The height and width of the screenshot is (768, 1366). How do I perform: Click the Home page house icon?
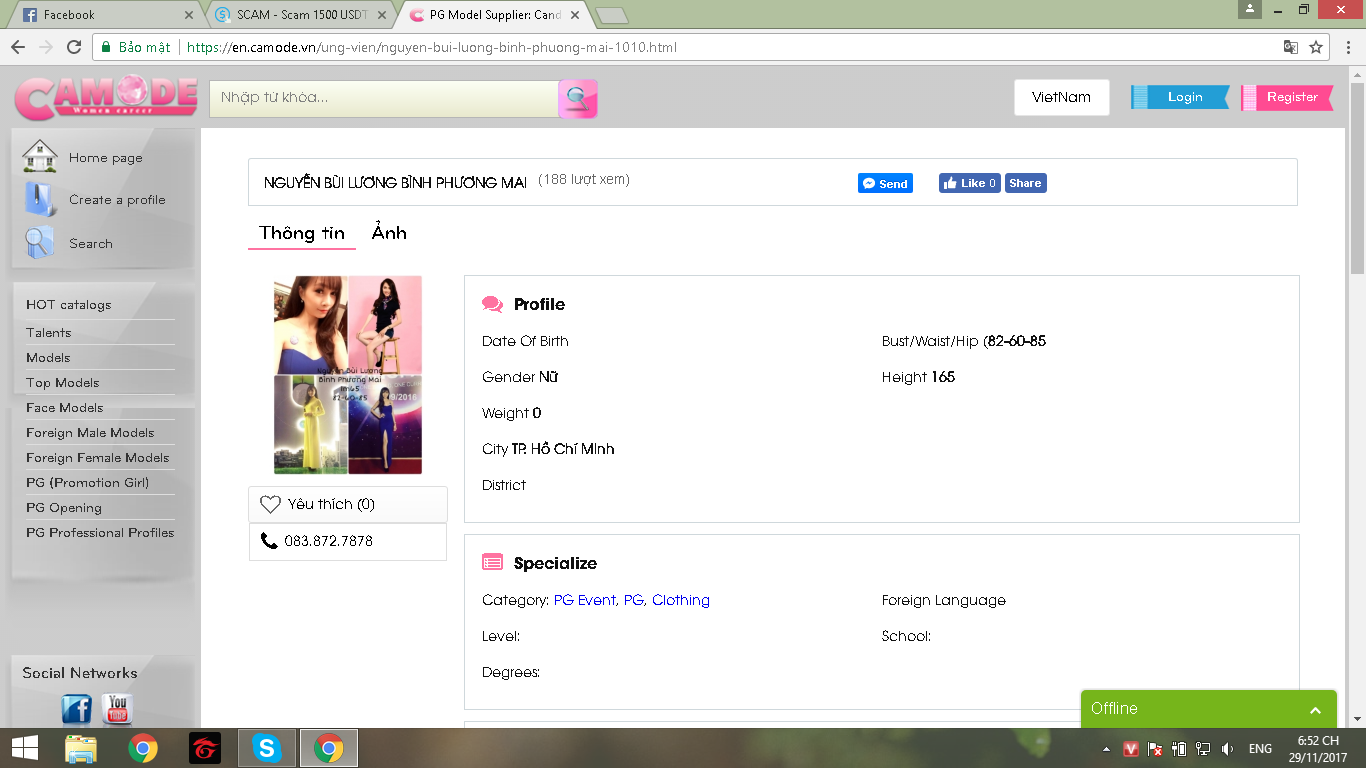pos(40,156)
